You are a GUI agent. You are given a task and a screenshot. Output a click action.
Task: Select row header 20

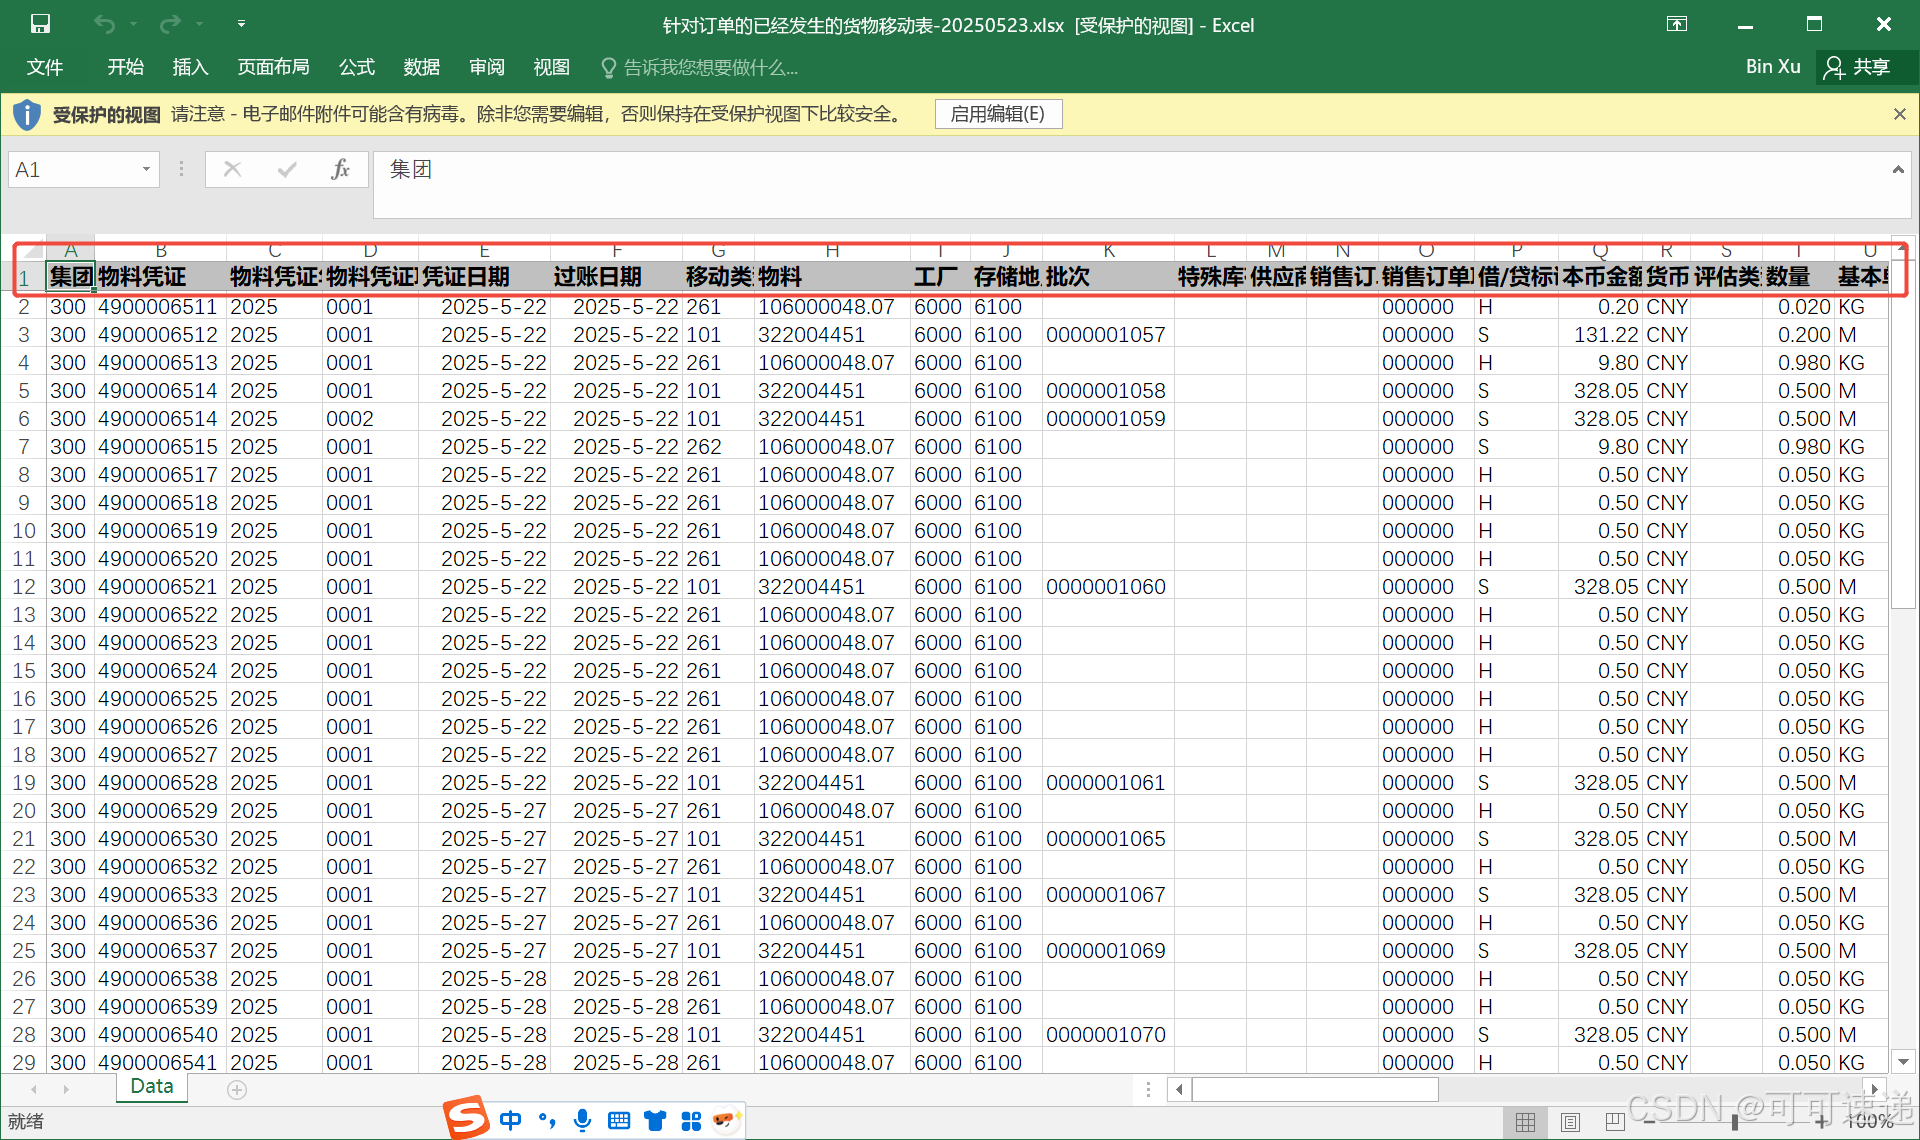24,811
